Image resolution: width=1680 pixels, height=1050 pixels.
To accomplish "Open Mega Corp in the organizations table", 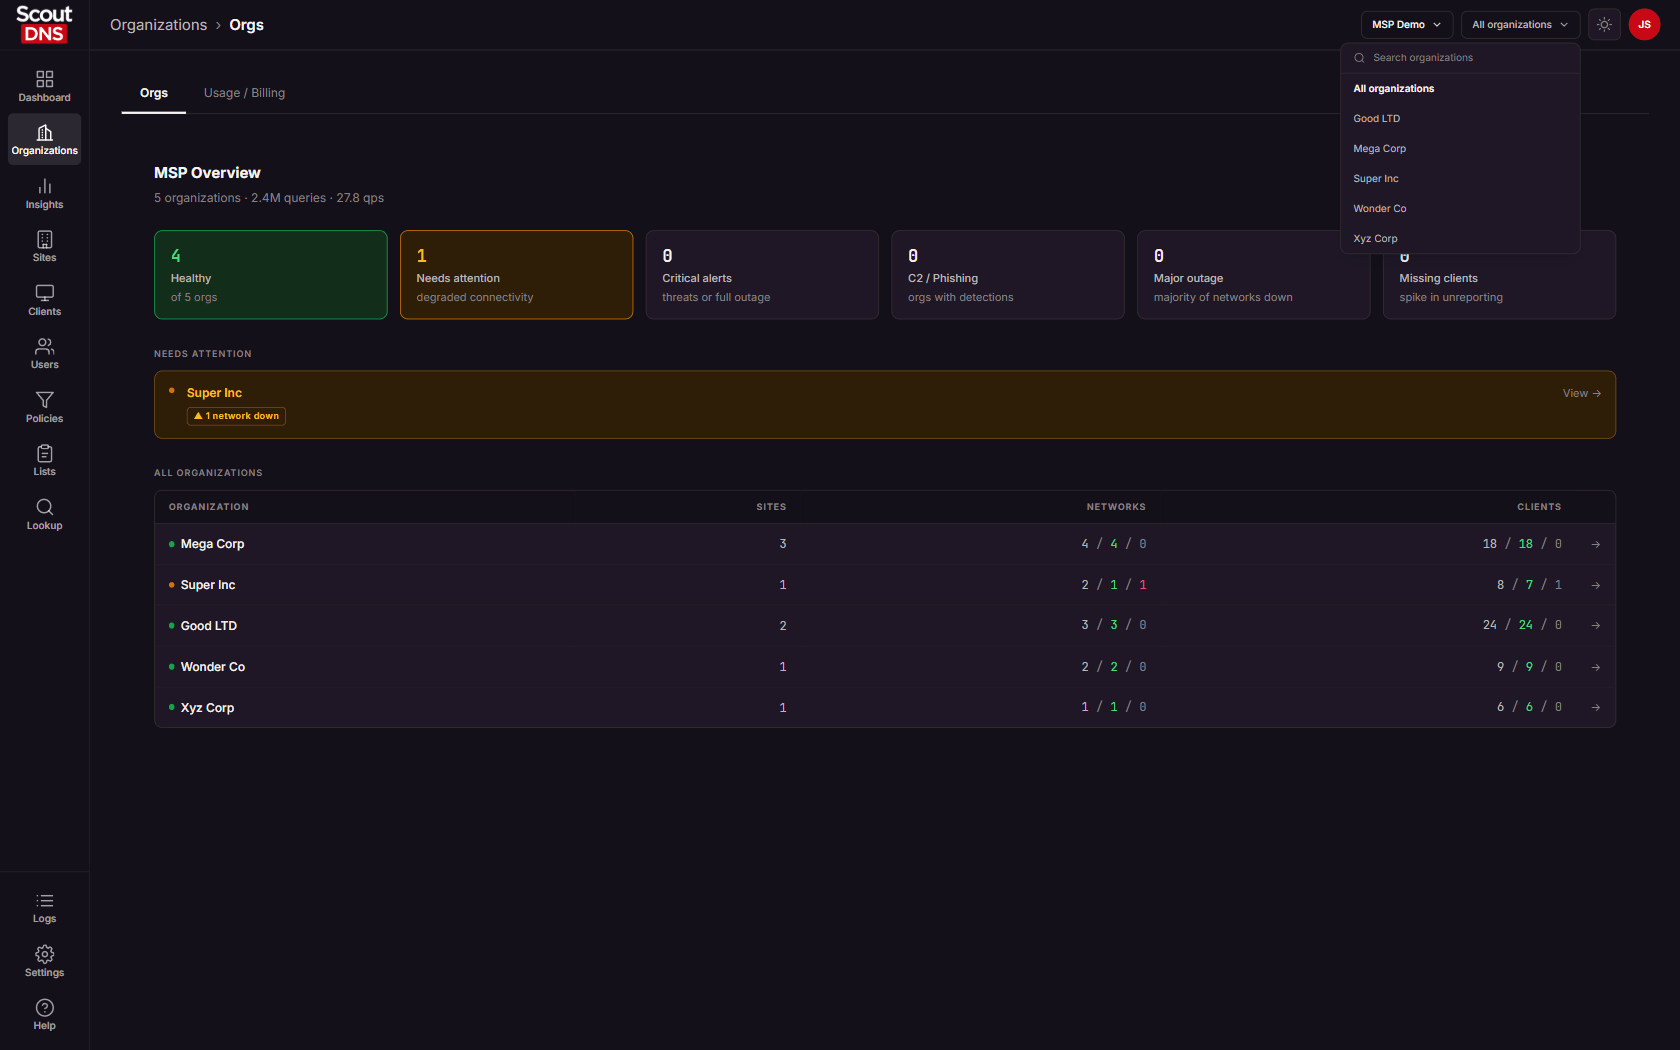I will pyautogui.click(x=212, y=544).
